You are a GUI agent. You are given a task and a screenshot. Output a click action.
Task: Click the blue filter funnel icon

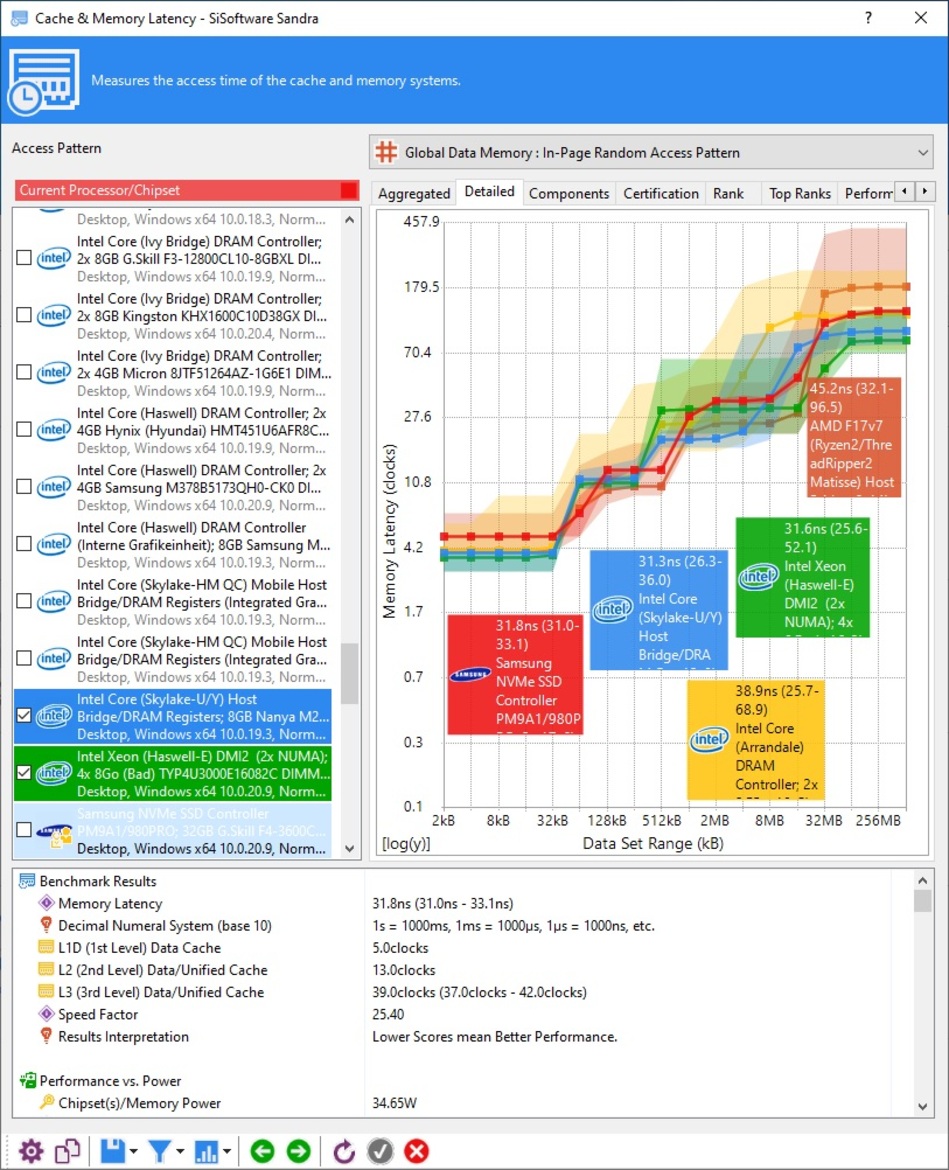click(x=159, y=1151)
